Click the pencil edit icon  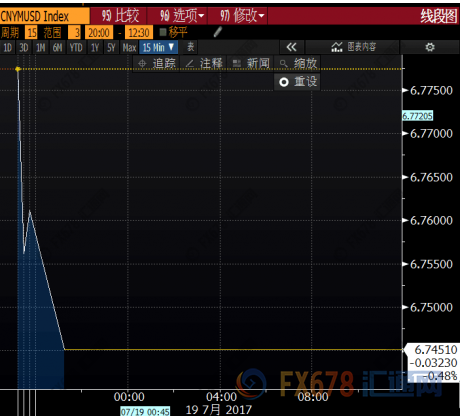(x=218, y=32)
